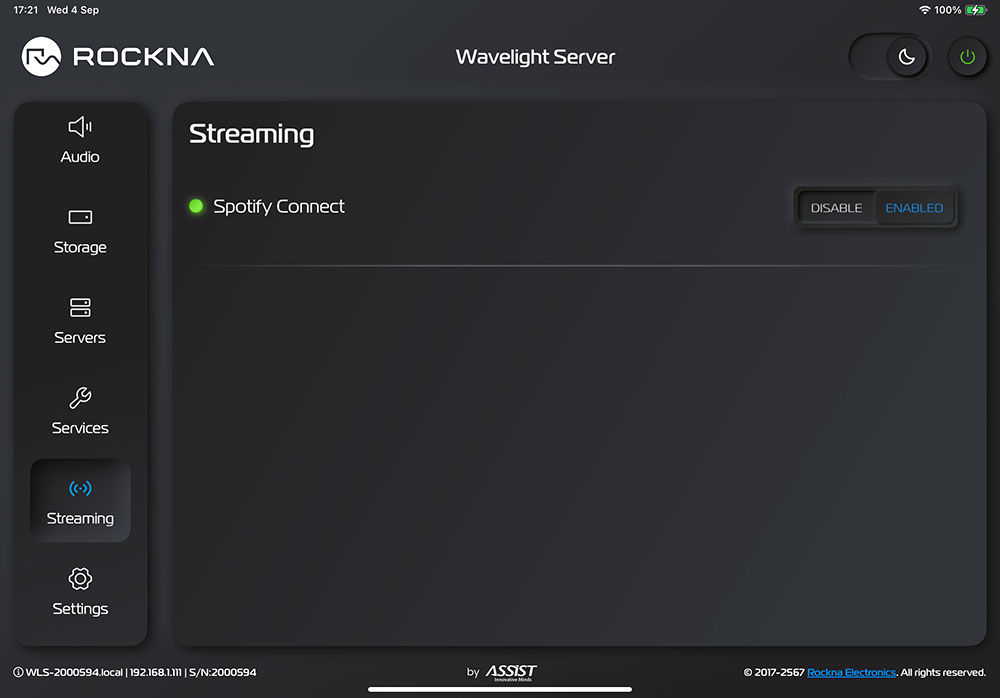Open the Storage drive icon
The width and height of the screenshot is (1000, 698).
coord(80,217)
